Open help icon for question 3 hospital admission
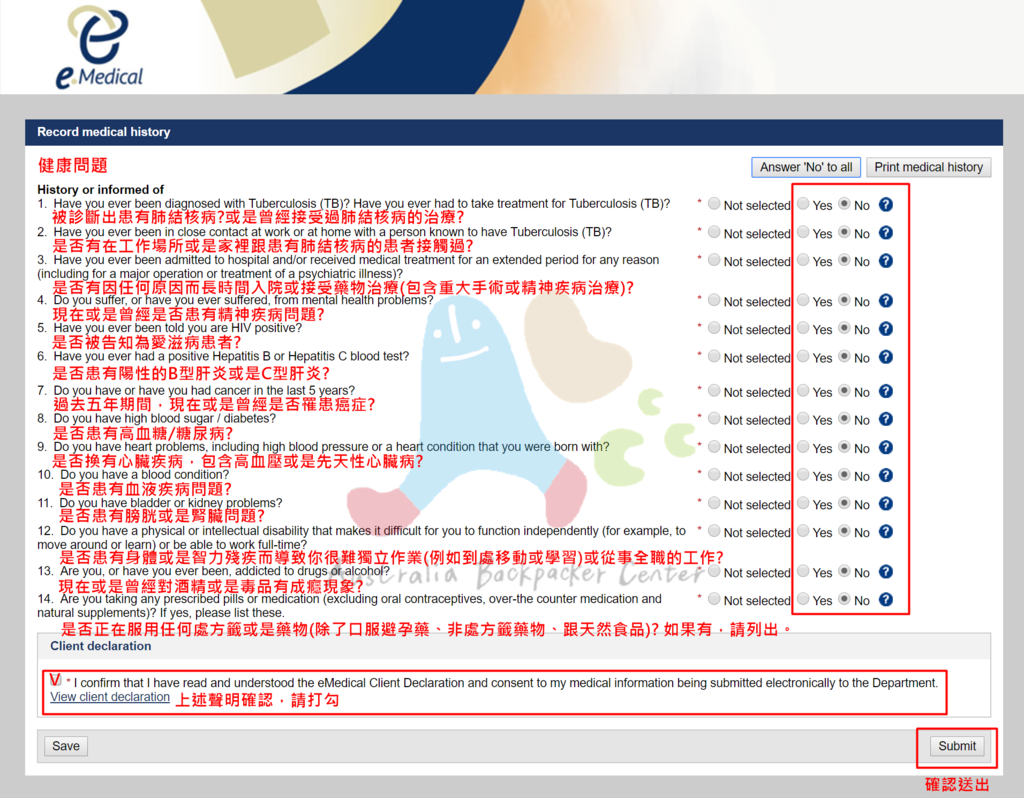The image size is (1024, 798). tap(886, 261)
